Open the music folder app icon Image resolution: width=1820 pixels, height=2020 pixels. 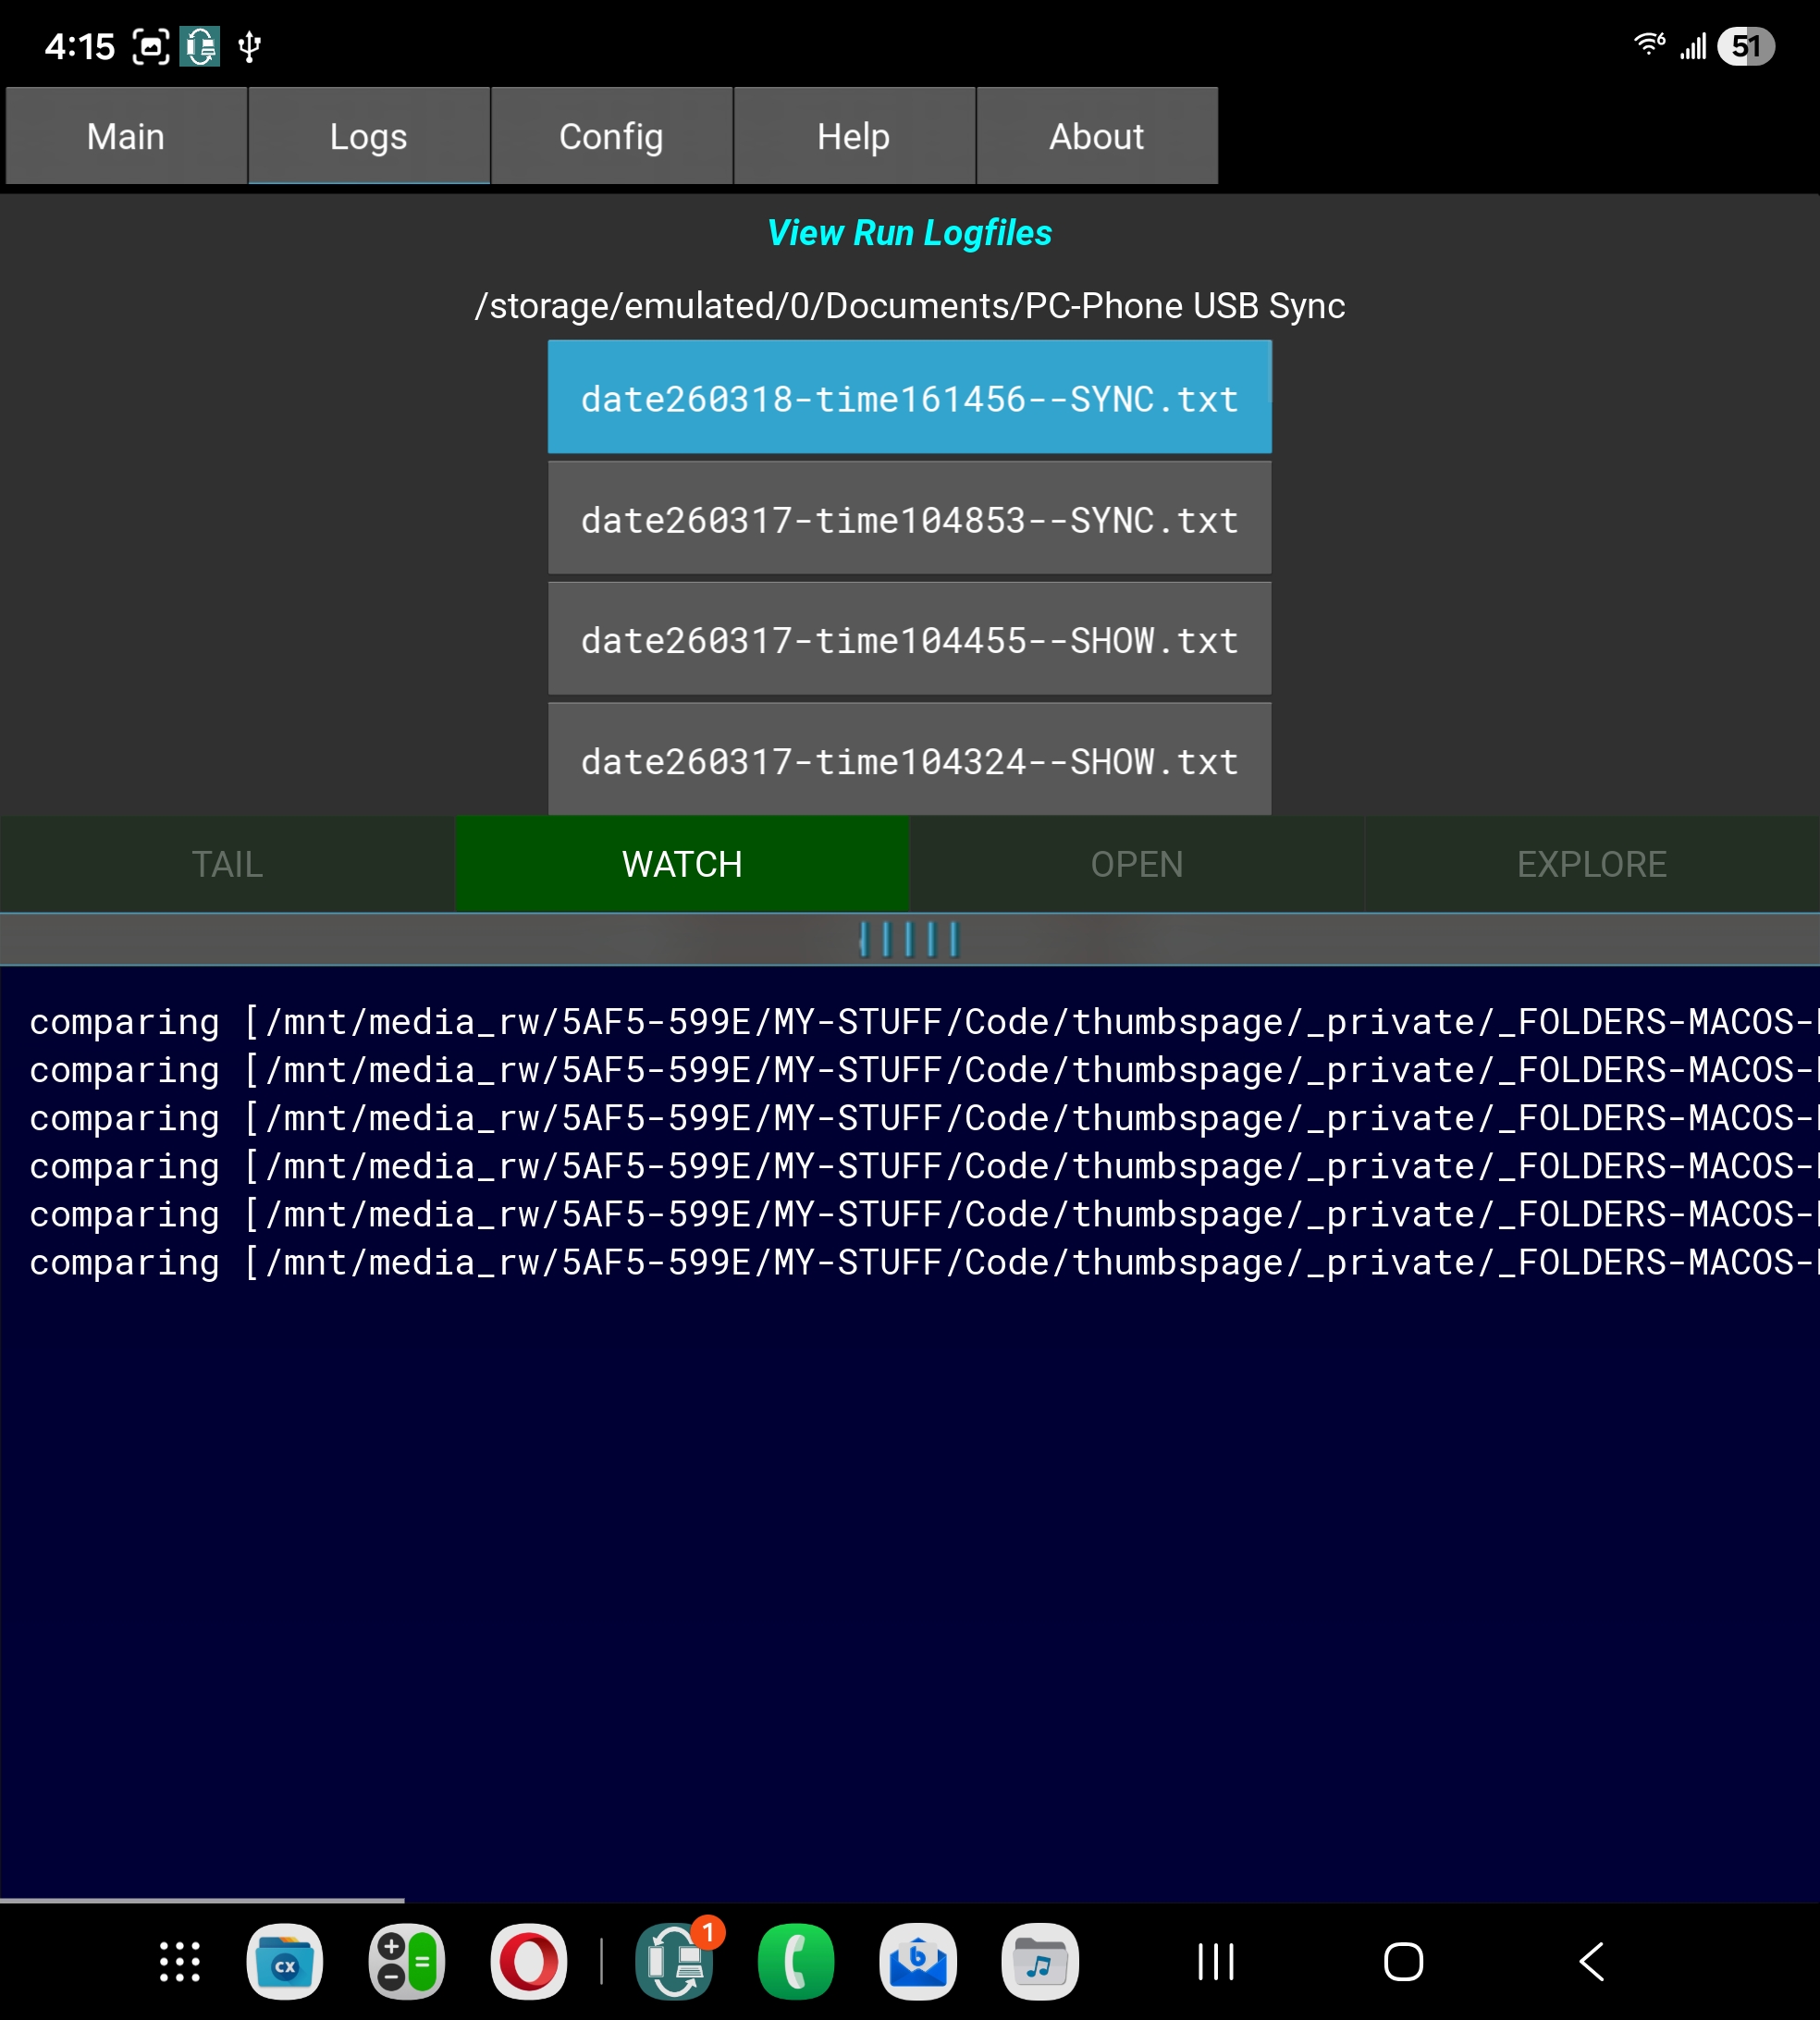pos(1040,1962)
